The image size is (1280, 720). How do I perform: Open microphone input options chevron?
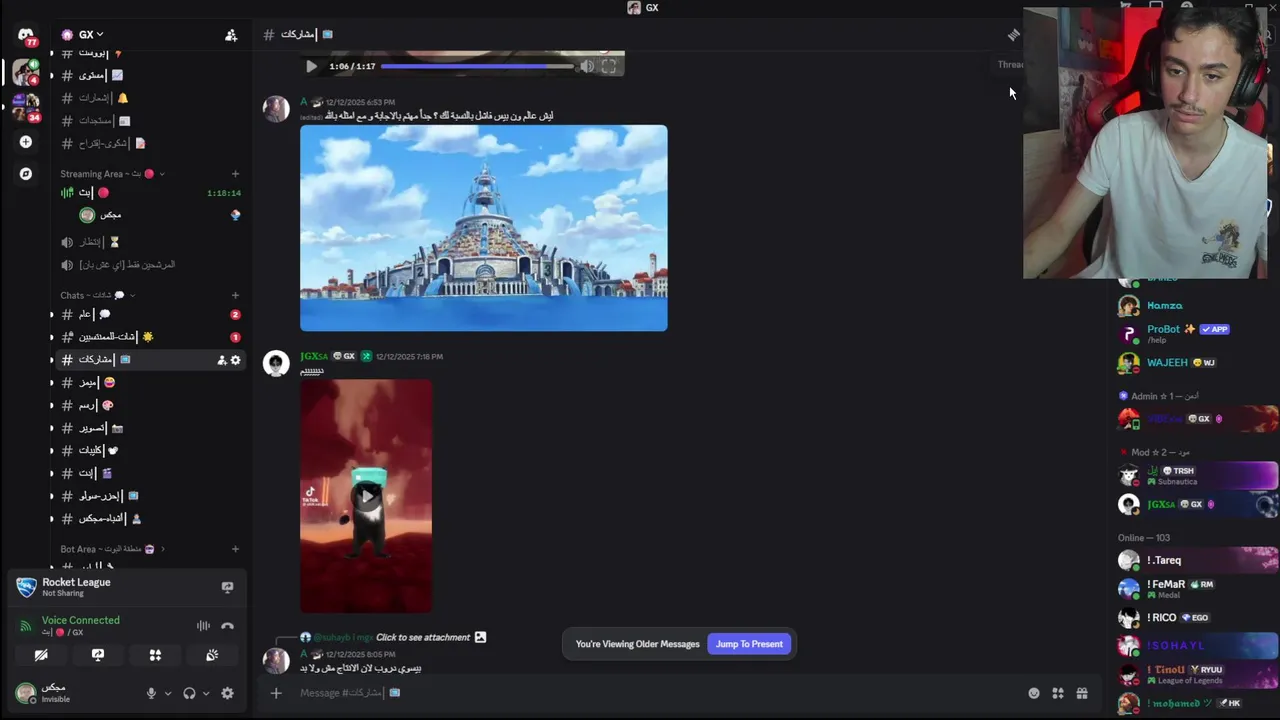click(x=167, y=693)
